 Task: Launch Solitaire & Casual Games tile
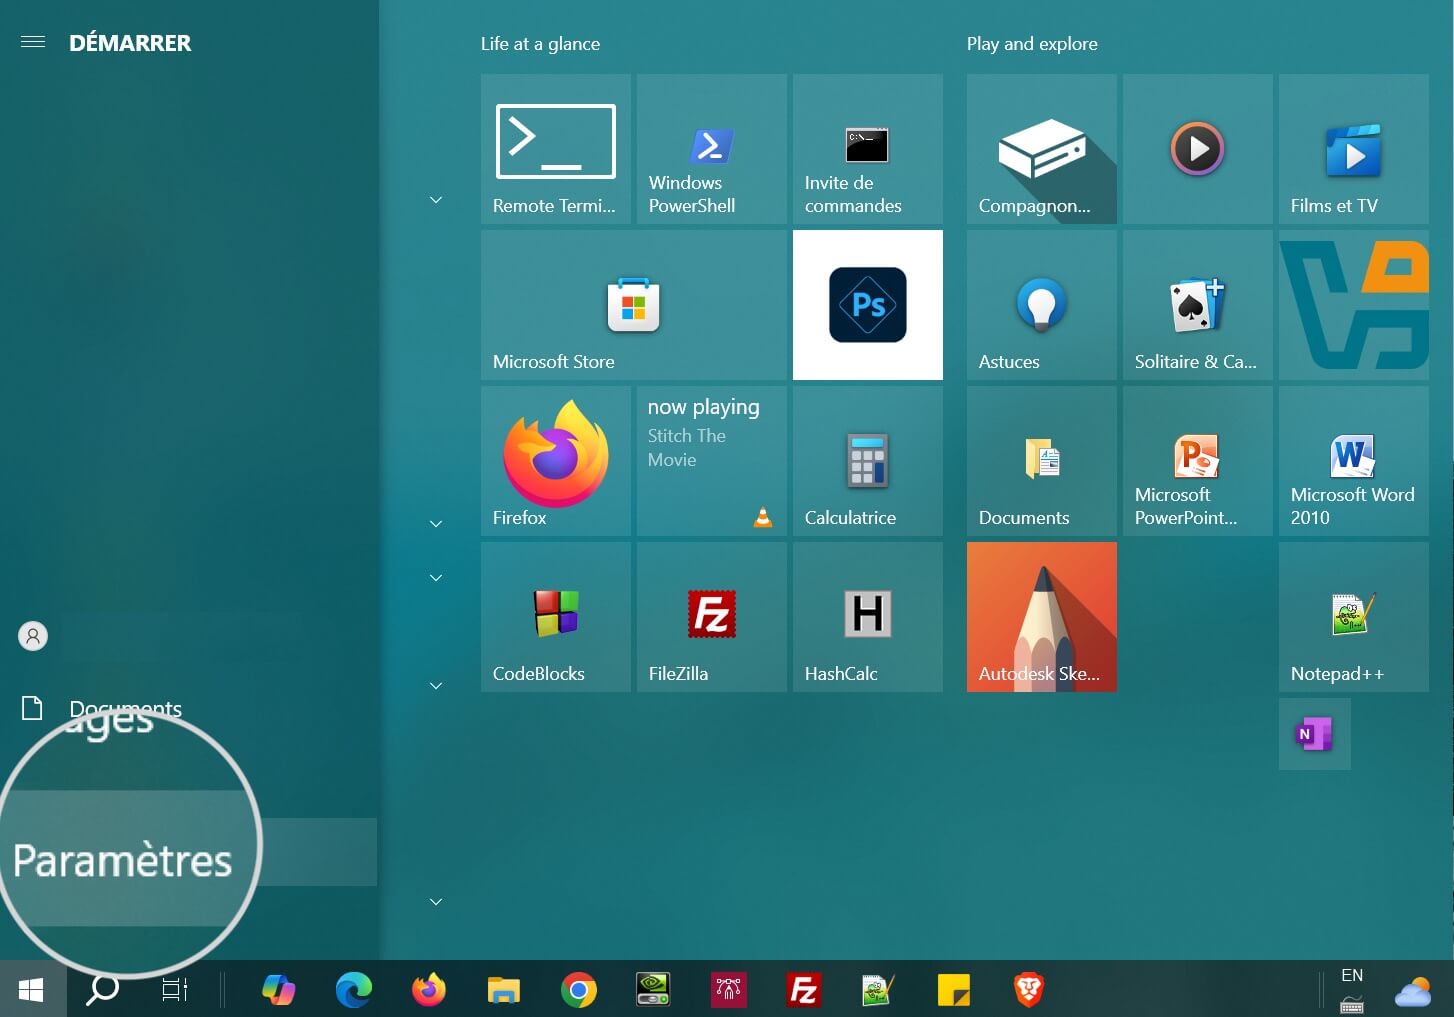[1198, 305]
